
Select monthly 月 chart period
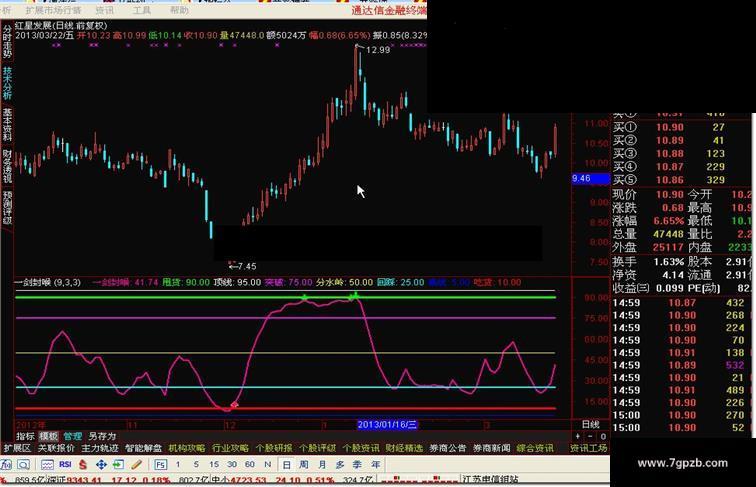(x=322, y=465)
